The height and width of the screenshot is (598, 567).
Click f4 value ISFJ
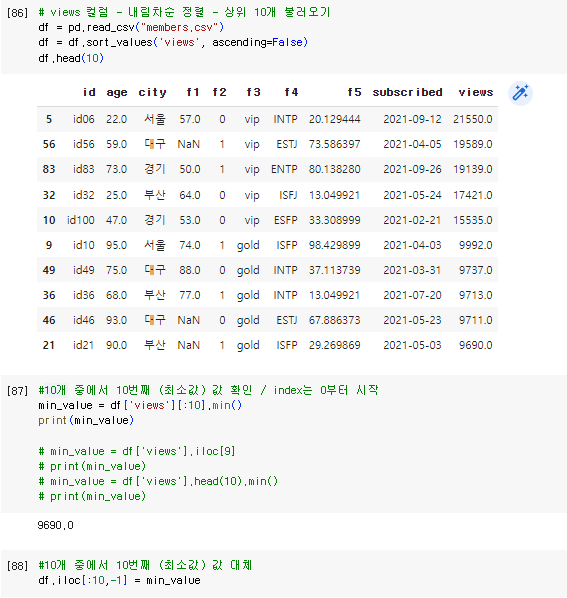click(288, 195)
